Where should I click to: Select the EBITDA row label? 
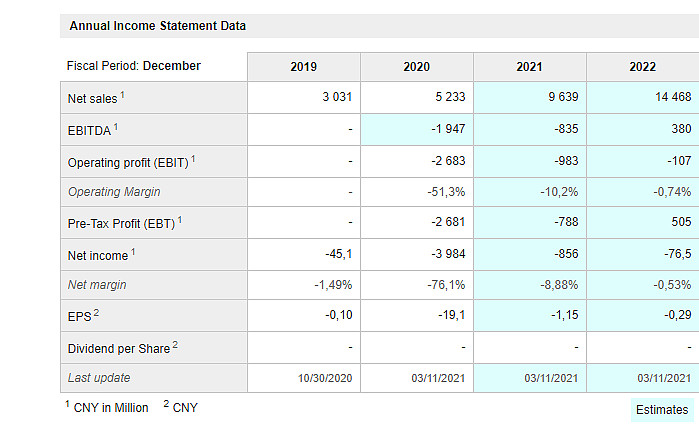(93, 130)
